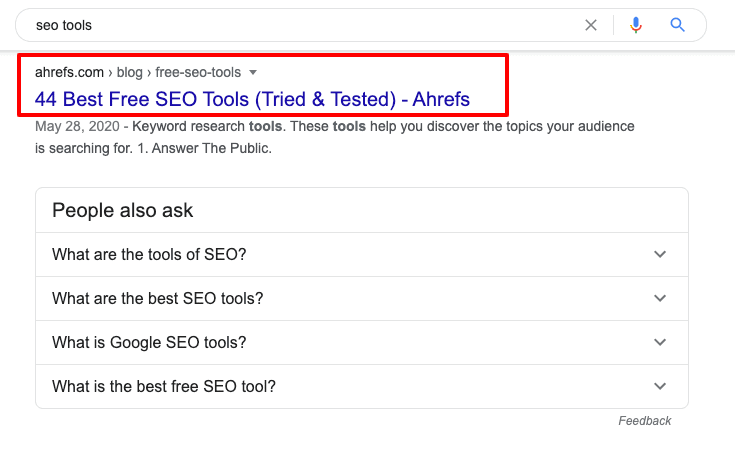
Task: Click the ahrefs.com breadcrumb domain
Action: point(69,72)
